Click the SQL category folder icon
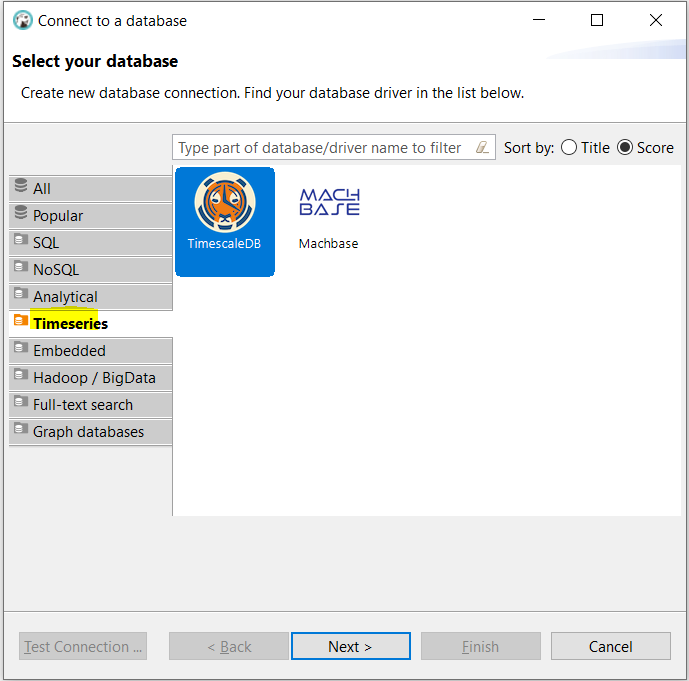Screen dimensions: 689x681 pyautogui.click(x=21, y=239)
